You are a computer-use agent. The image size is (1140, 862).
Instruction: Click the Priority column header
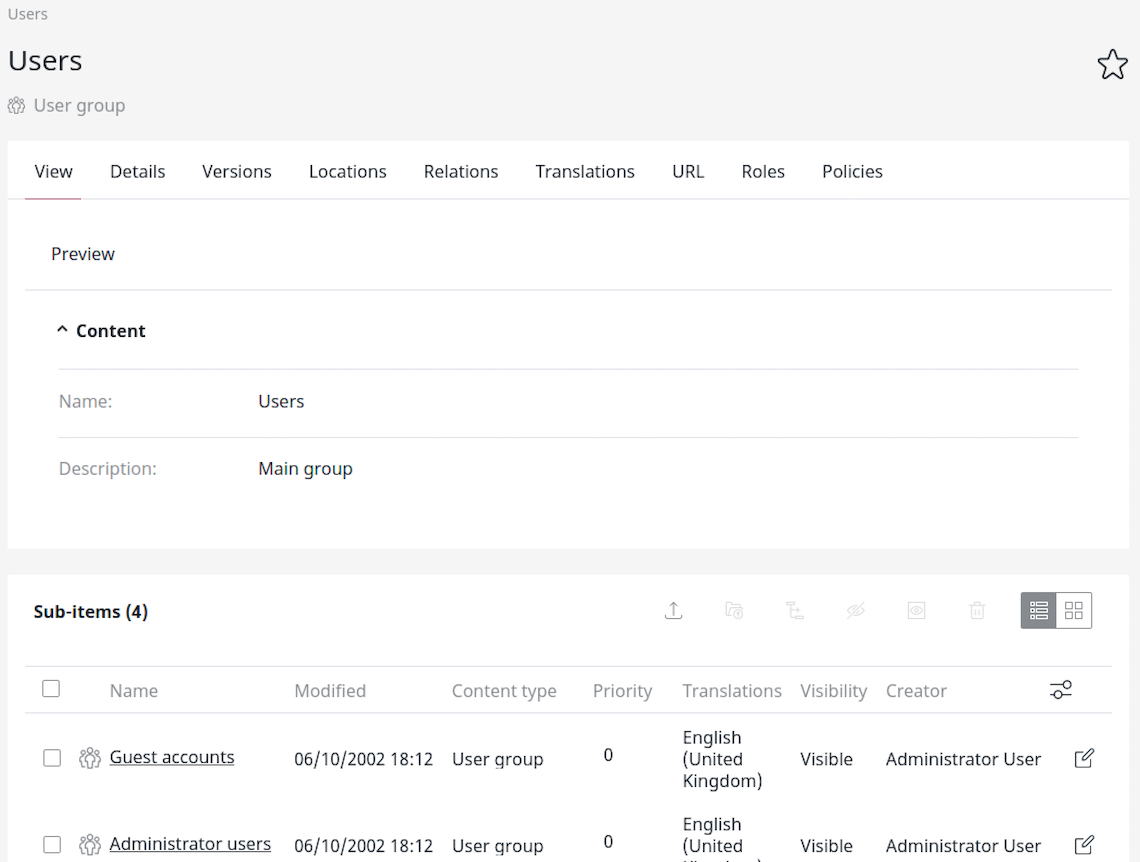tap(622, 690)
